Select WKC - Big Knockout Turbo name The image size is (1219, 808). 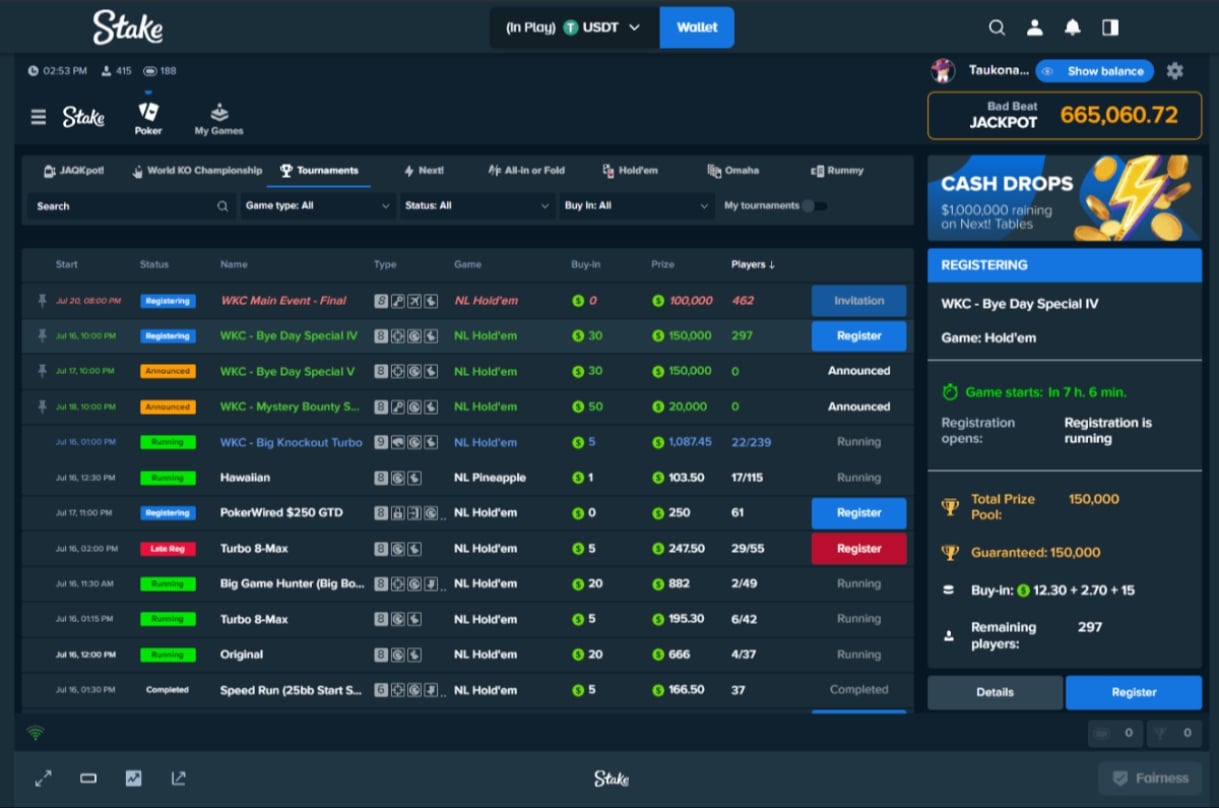point(291,442)
